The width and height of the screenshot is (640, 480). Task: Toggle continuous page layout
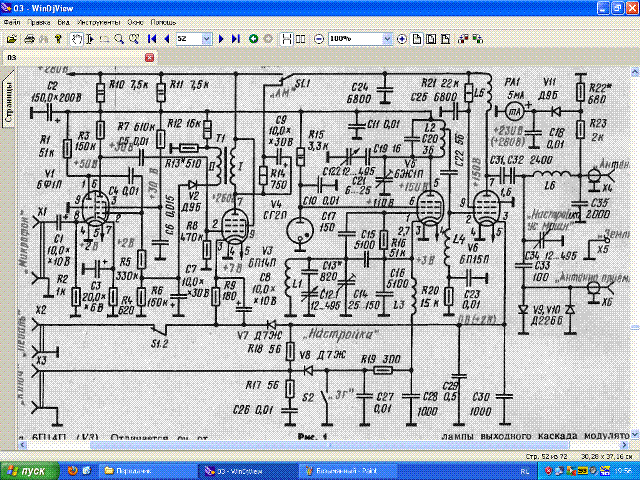pyautogui.click(x=287, y=39)
